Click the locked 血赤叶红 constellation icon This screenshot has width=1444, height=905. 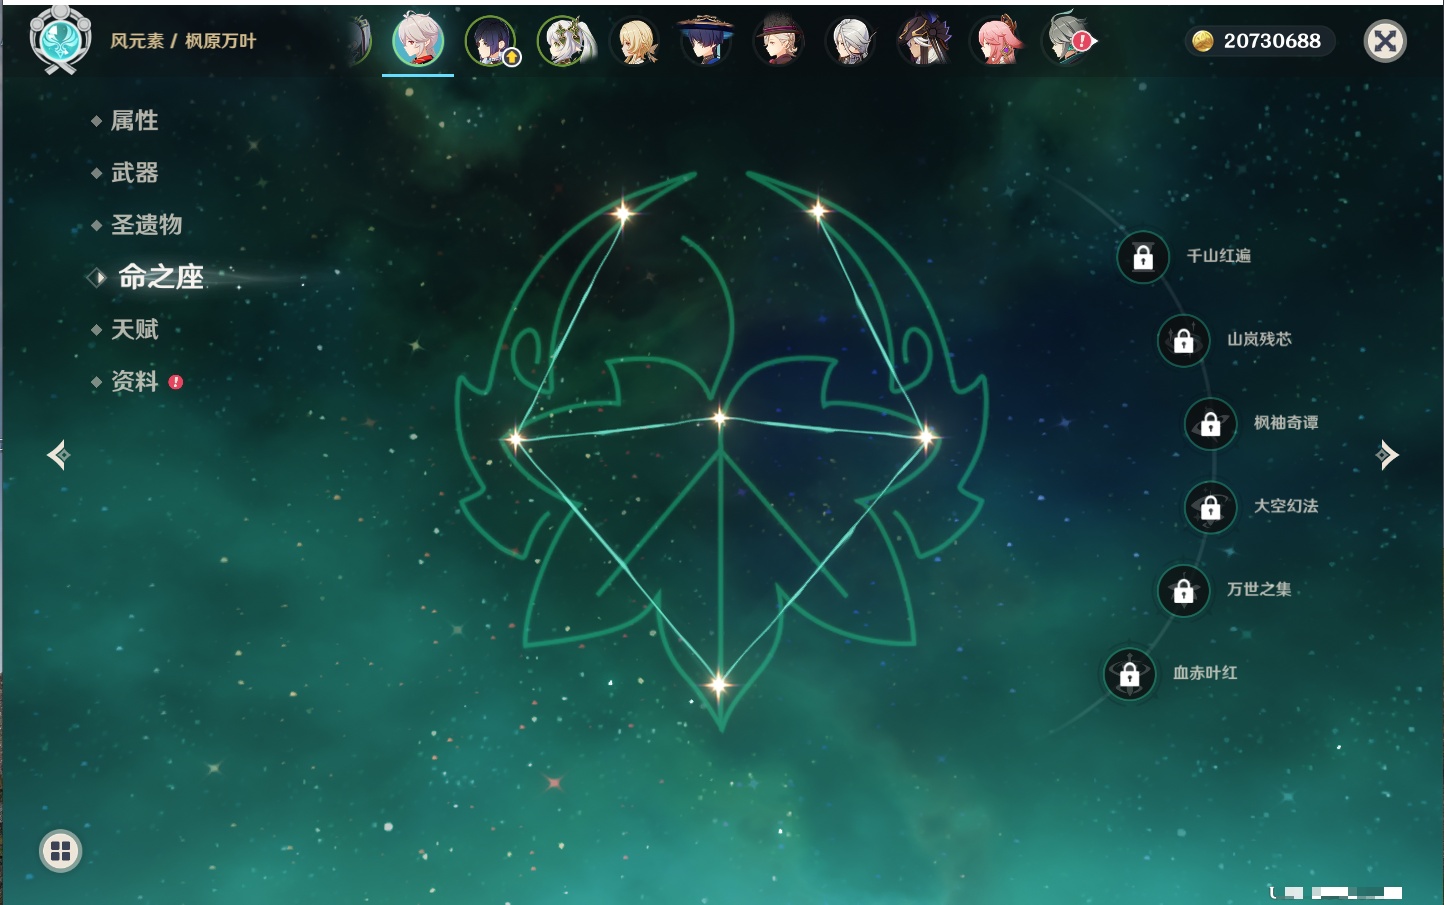(1130, 674)
